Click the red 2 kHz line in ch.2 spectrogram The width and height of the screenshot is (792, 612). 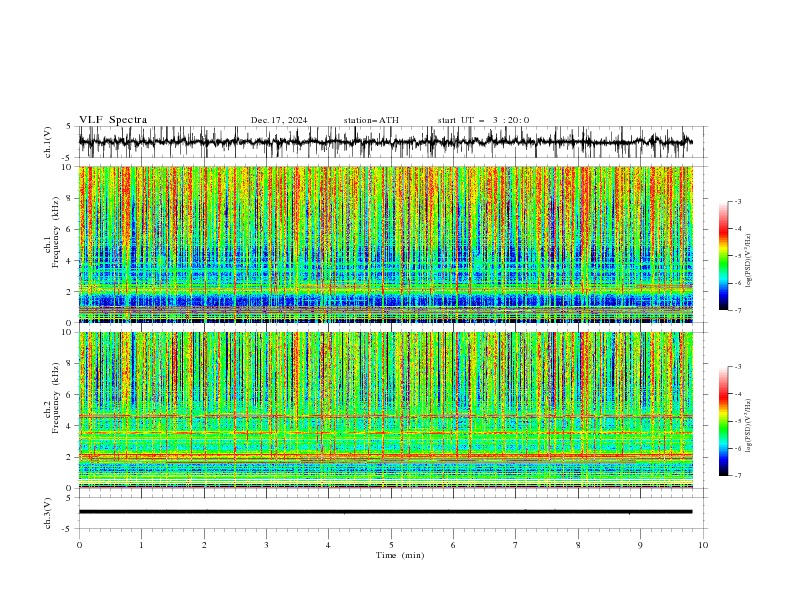tap(385, 456)
